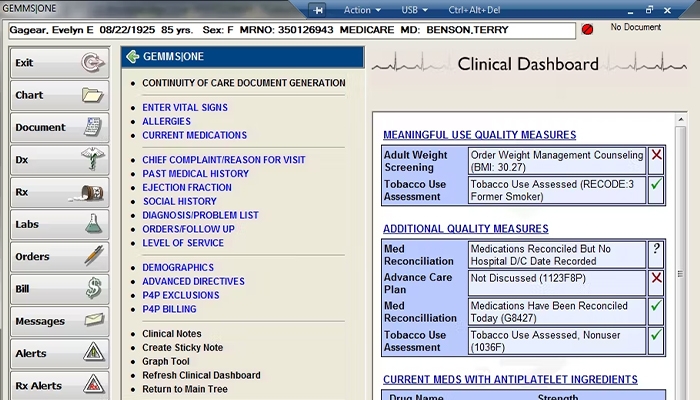
Task: Open the Document notepad icon
Action: pos(93,127)
